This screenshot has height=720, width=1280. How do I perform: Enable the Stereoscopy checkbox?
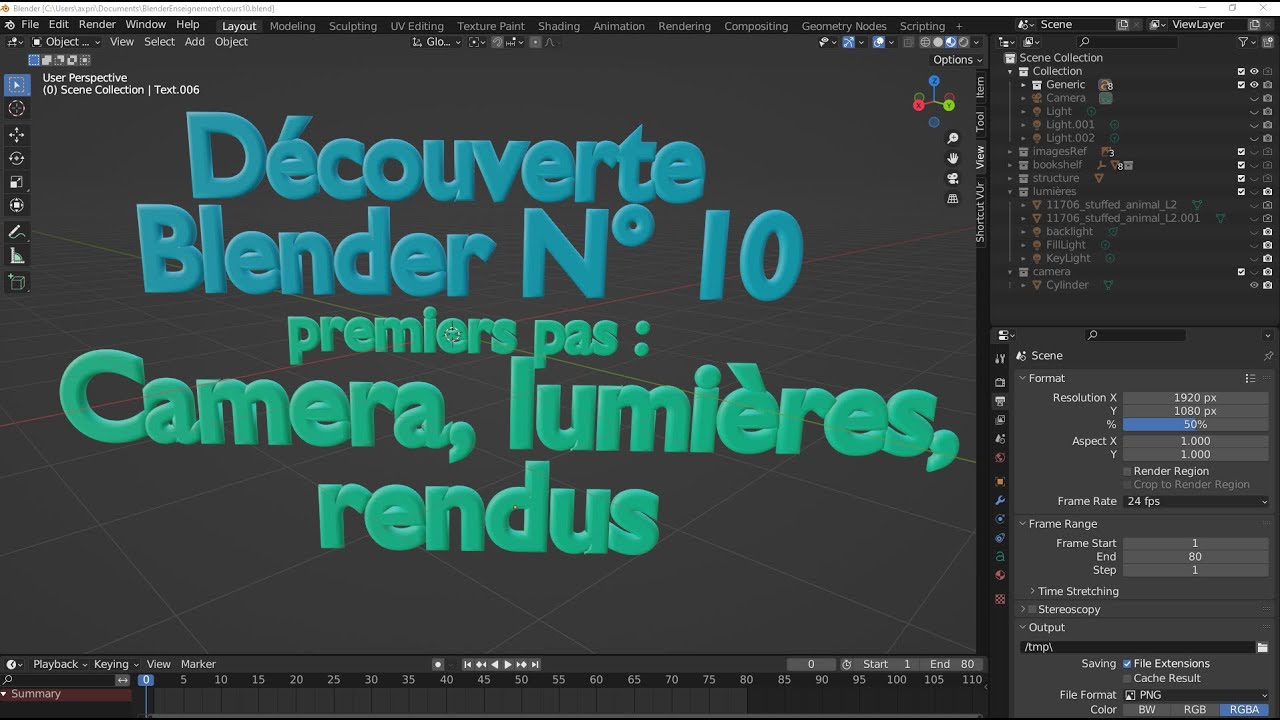[1032, 610]
